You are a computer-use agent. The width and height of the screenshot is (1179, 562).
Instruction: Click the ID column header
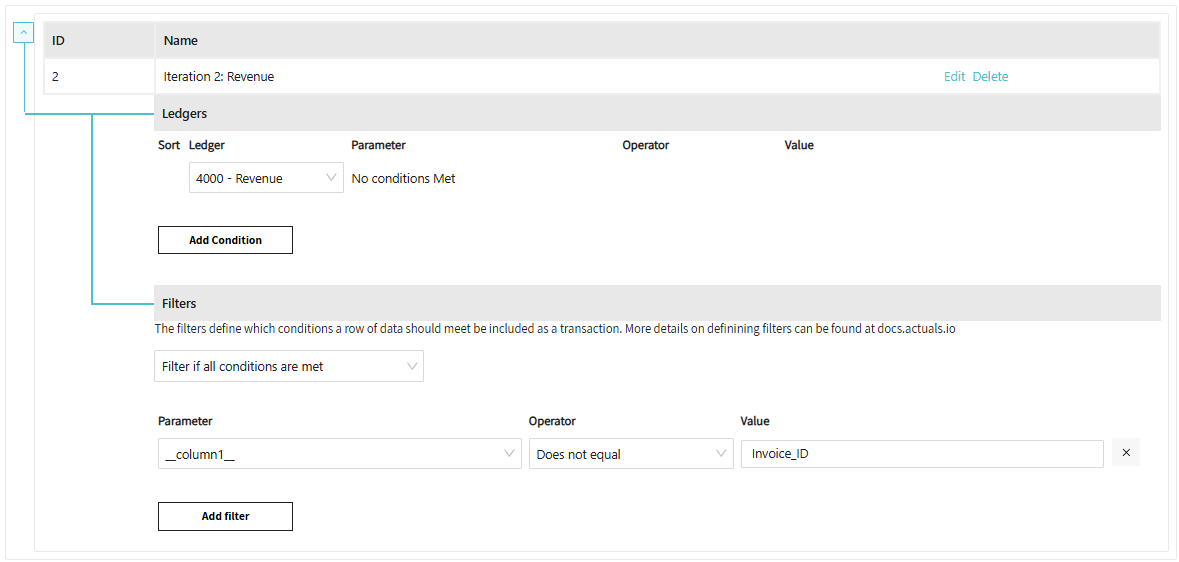[59, 41]
